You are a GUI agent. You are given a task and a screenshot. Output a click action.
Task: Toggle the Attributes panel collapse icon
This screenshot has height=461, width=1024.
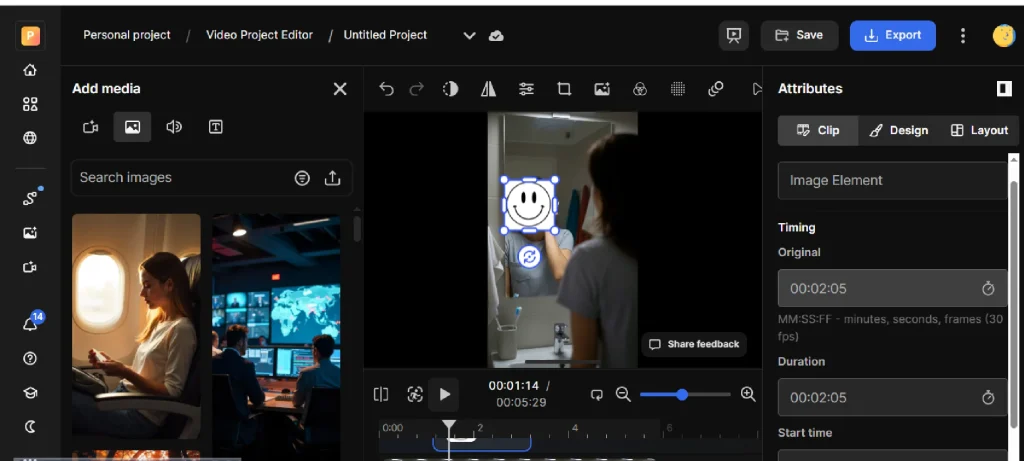coord(1004,89)
